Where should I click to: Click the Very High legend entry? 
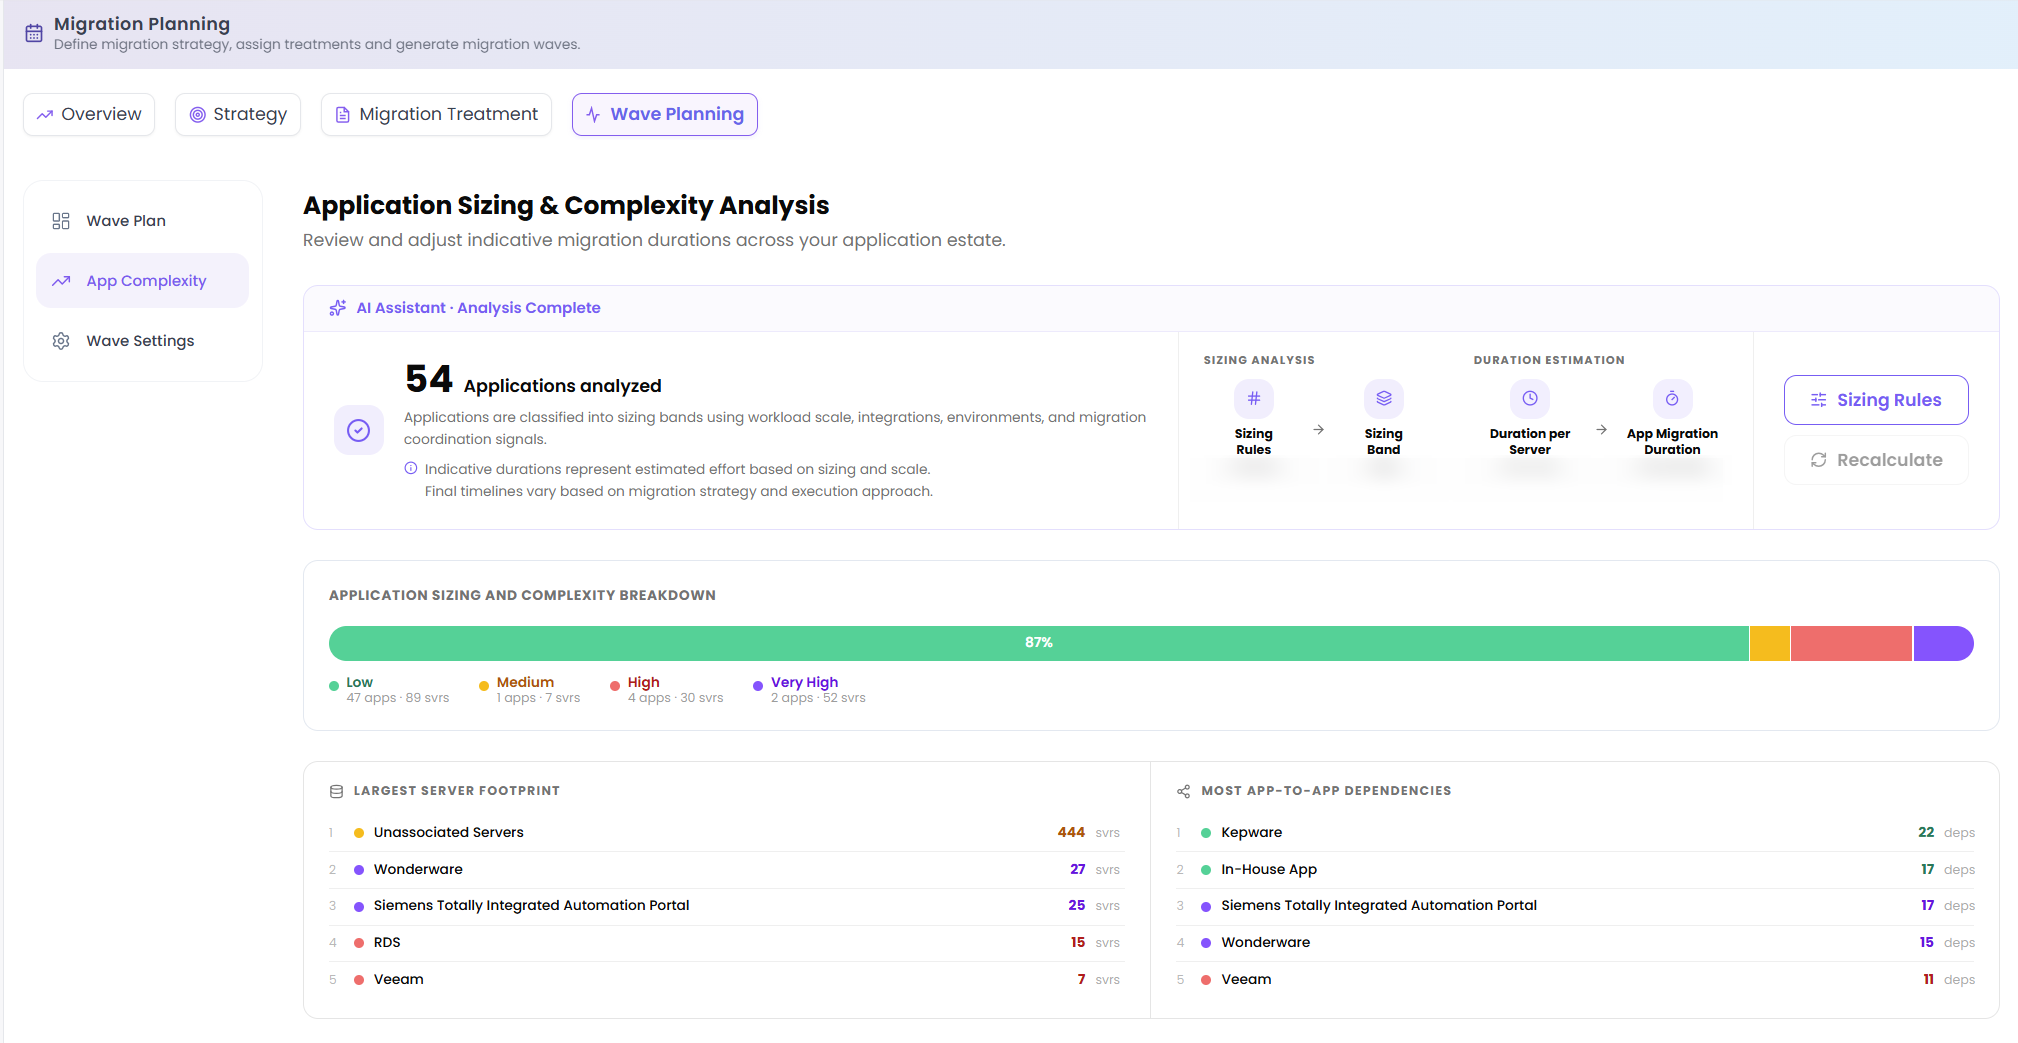point(809,689)
